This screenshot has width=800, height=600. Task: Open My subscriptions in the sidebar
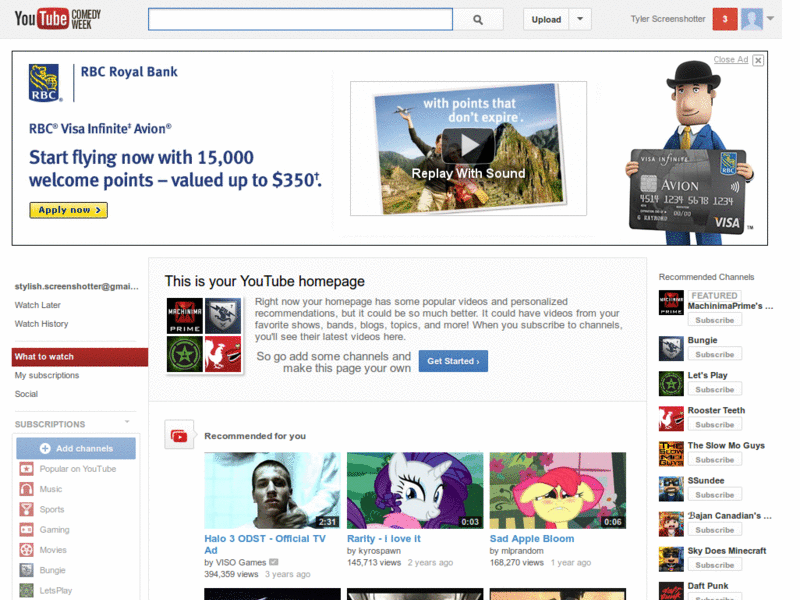pyautogui.click(x=47, y=375)
